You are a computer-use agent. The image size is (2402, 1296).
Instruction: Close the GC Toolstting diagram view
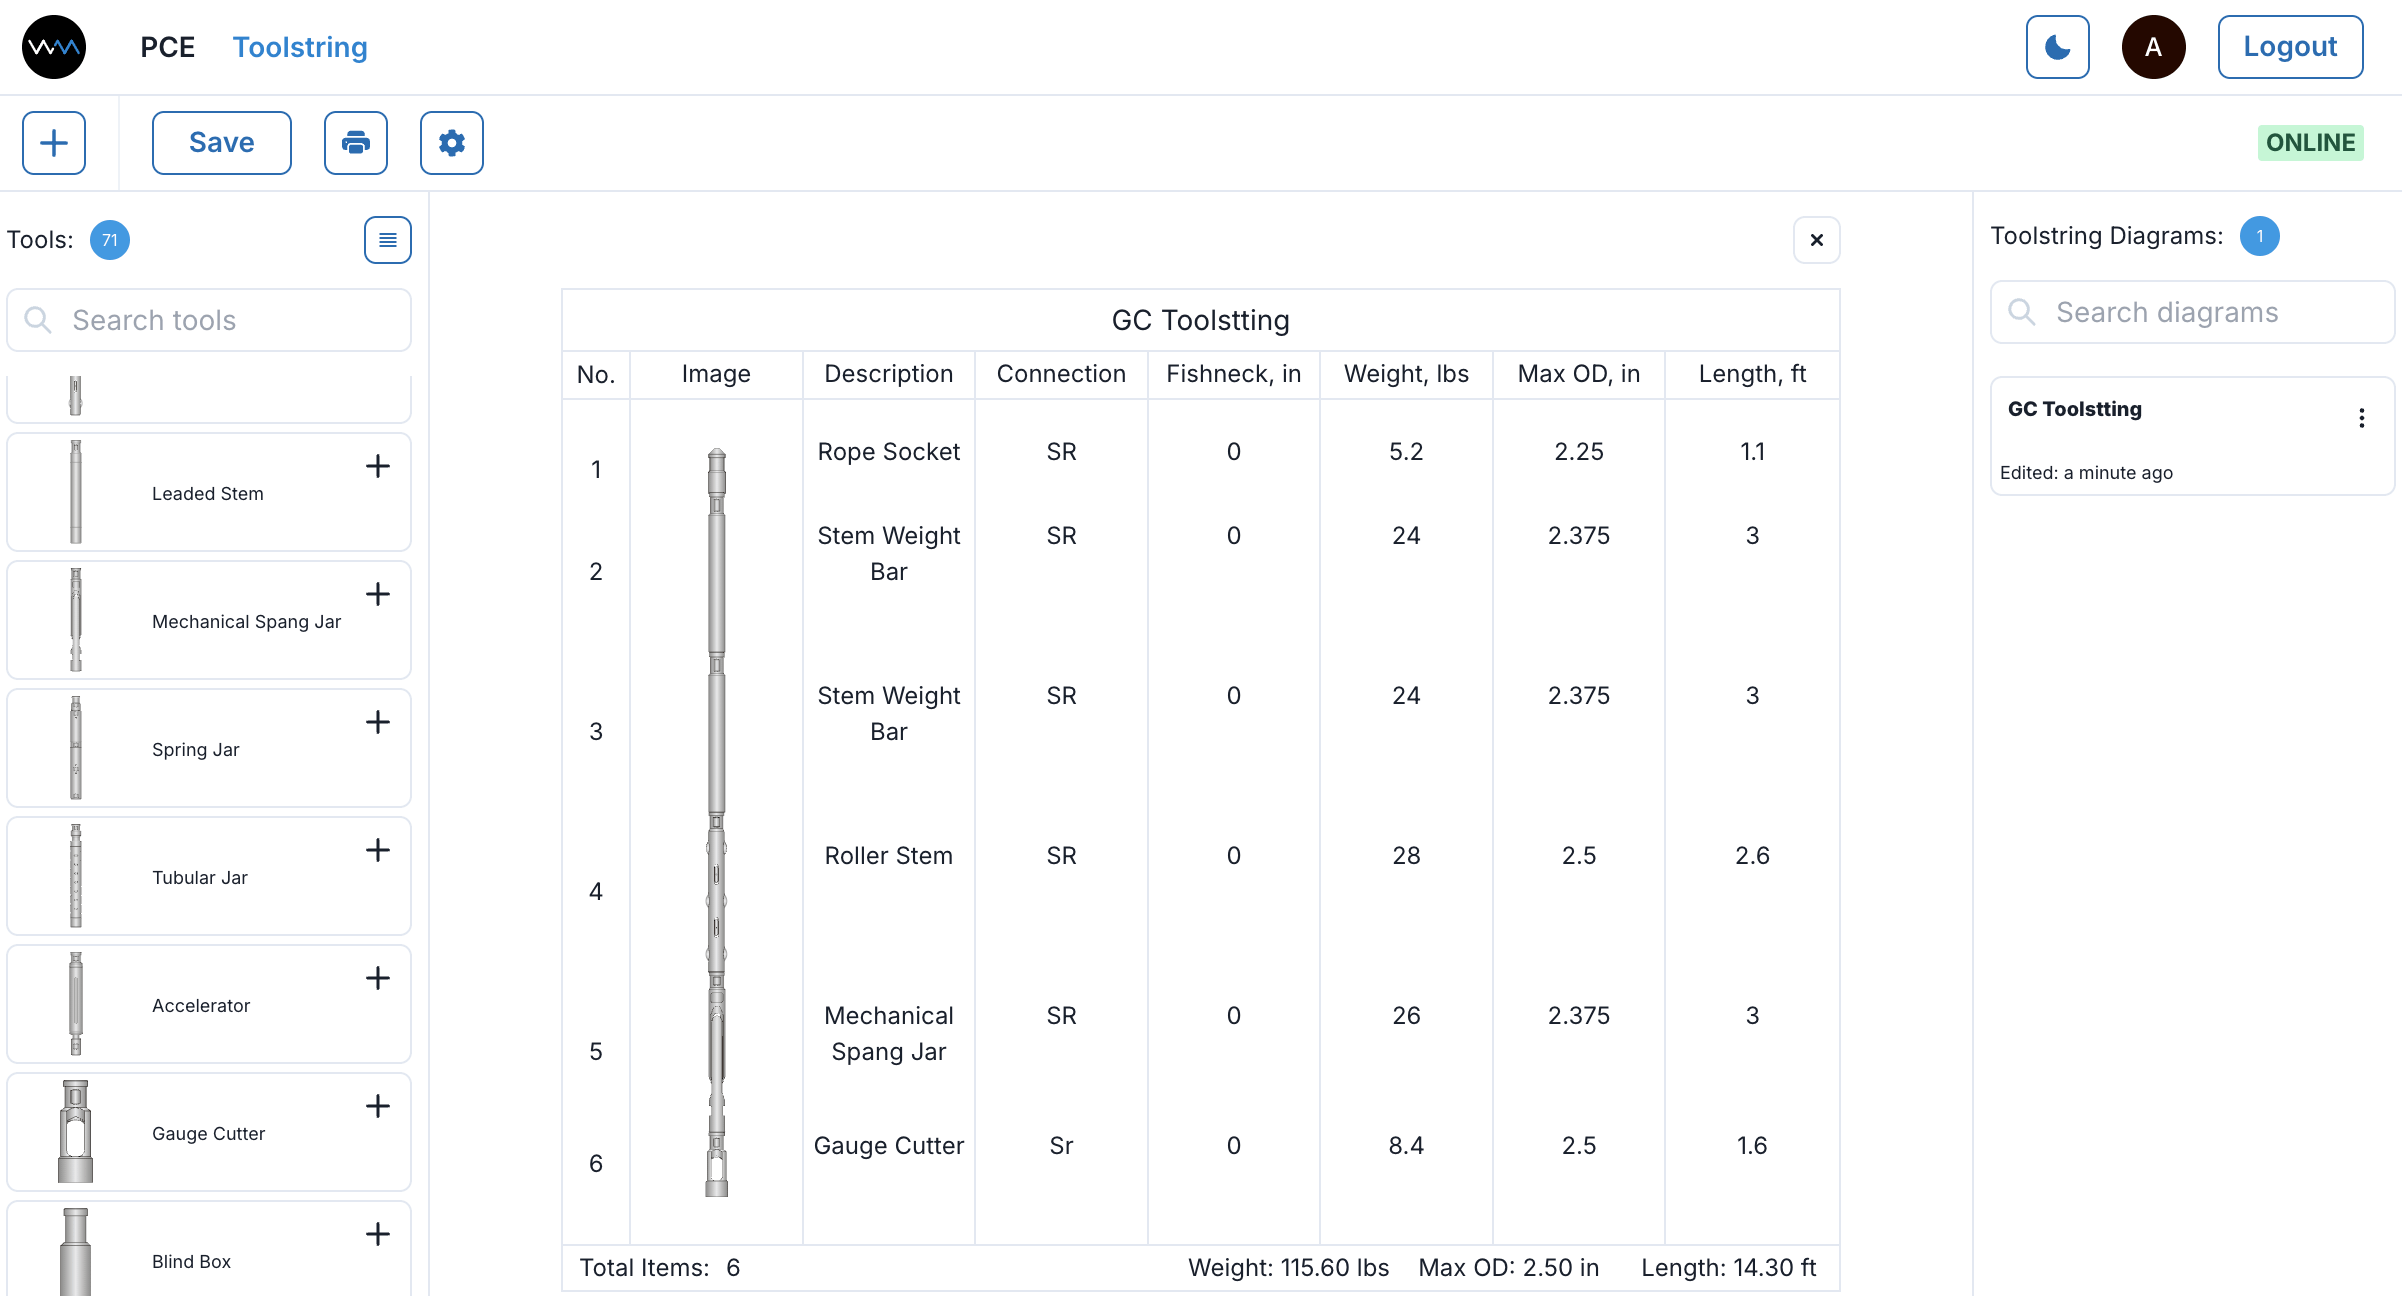coord(1817,240)
